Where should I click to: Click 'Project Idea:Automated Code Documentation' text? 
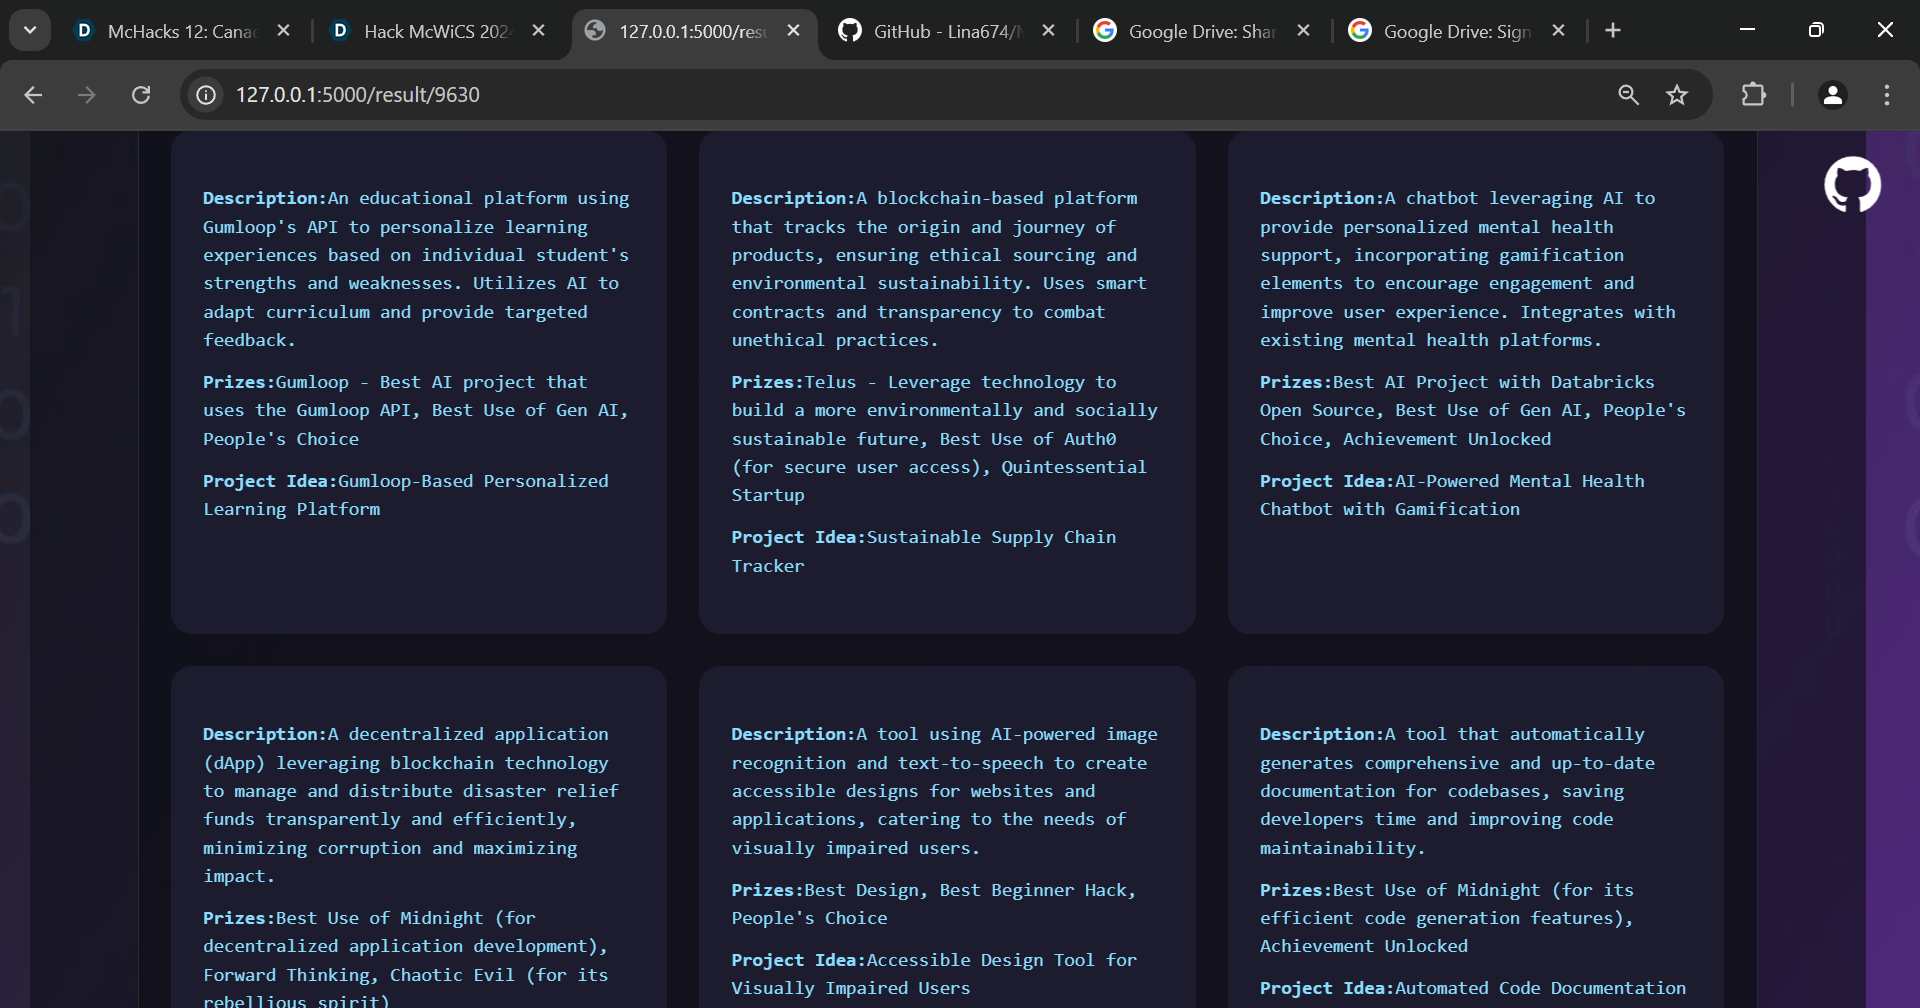click(1473, 988)
